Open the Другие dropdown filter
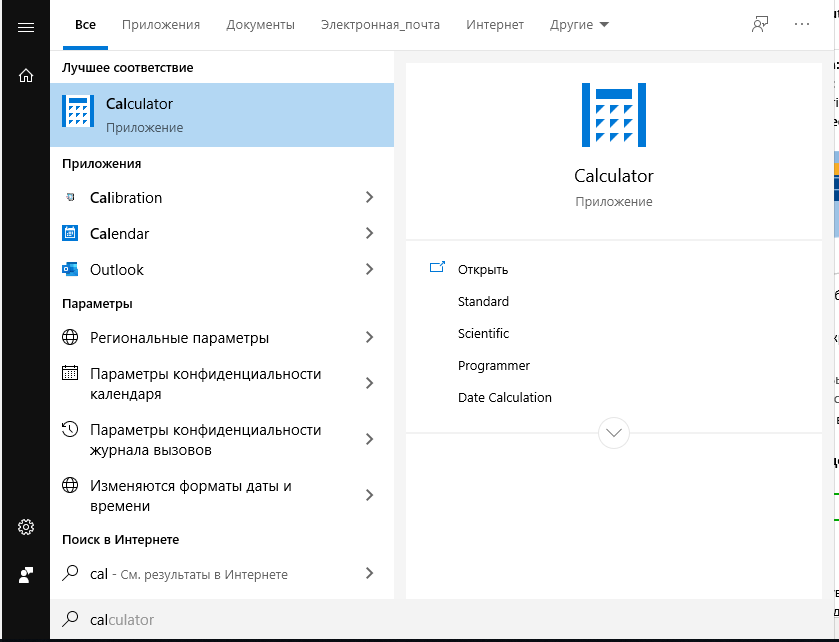The image size is (839, 642). 579,25
